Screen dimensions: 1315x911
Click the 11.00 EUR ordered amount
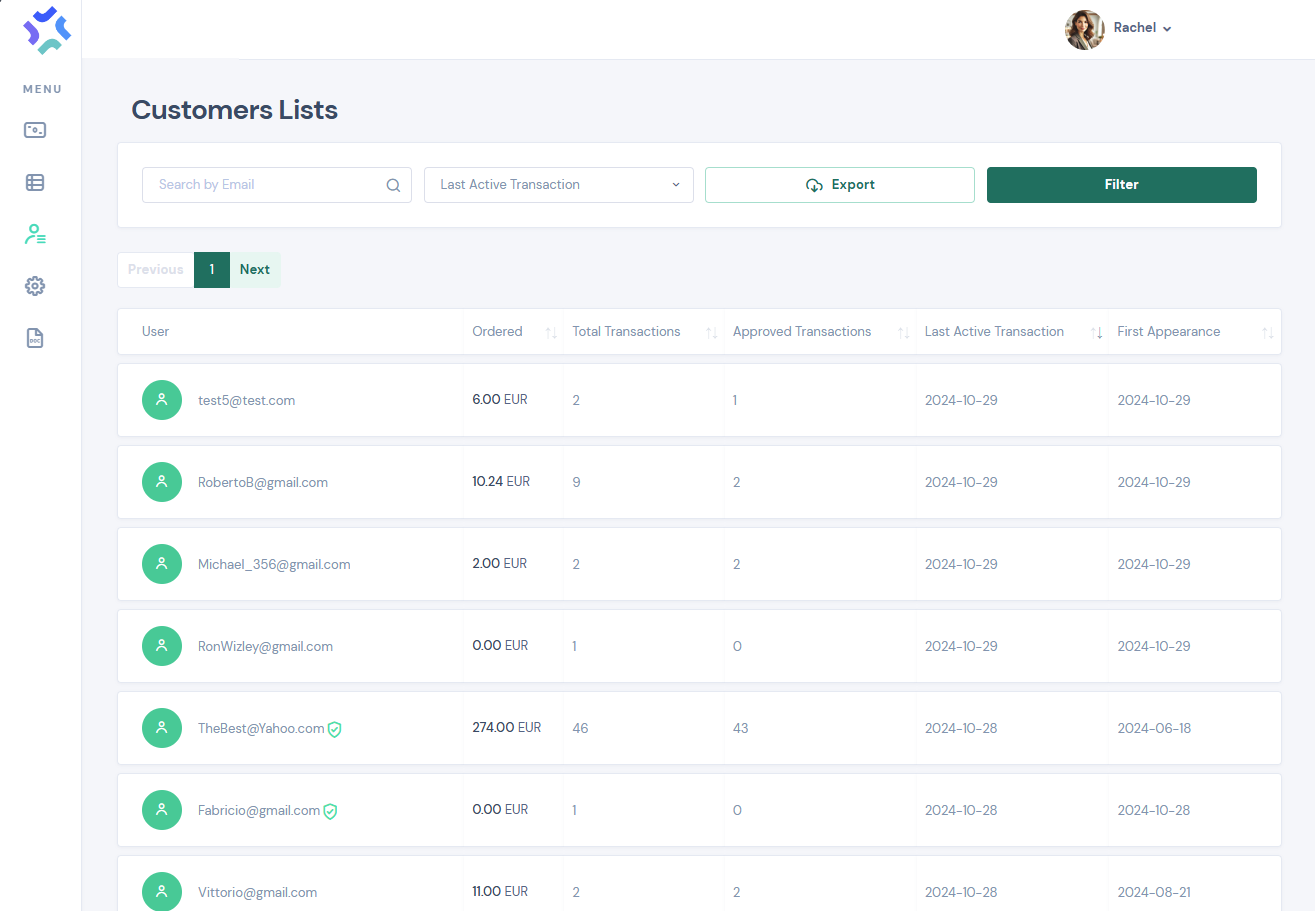(500, 892)
